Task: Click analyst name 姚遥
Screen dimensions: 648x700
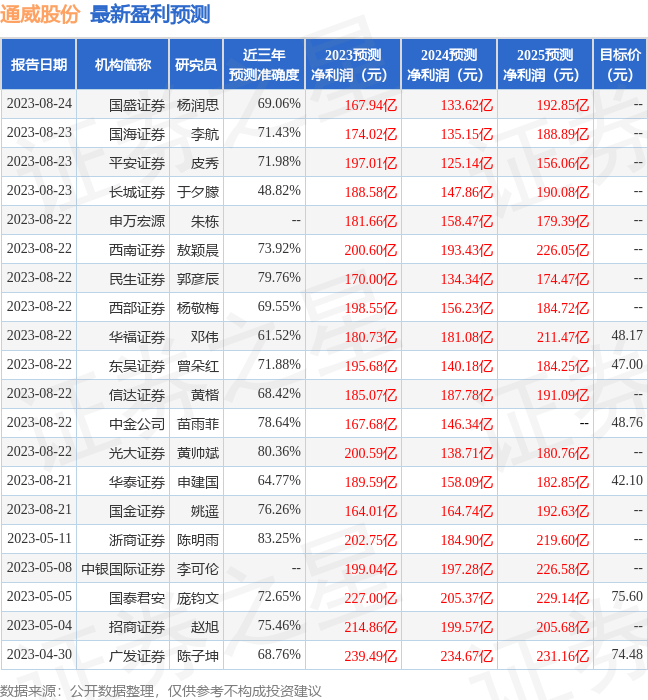Action: (x=205, y=511)
